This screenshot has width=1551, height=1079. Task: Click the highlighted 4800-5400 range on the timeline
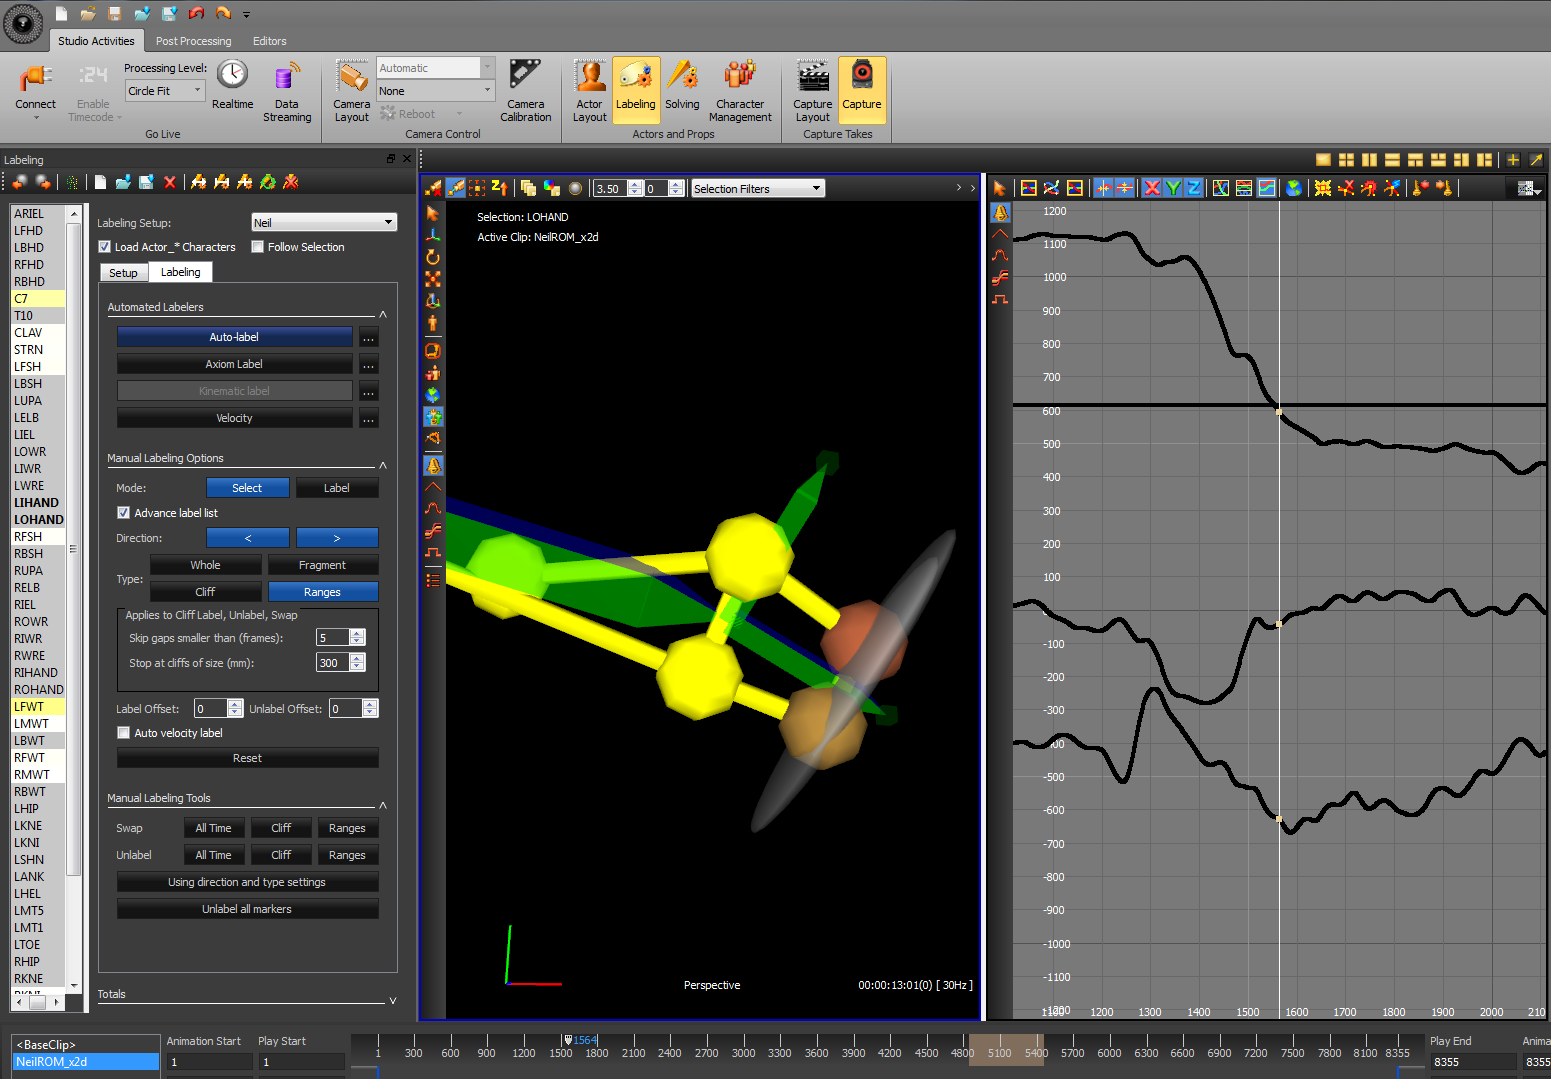(x=1007, y=1050)
